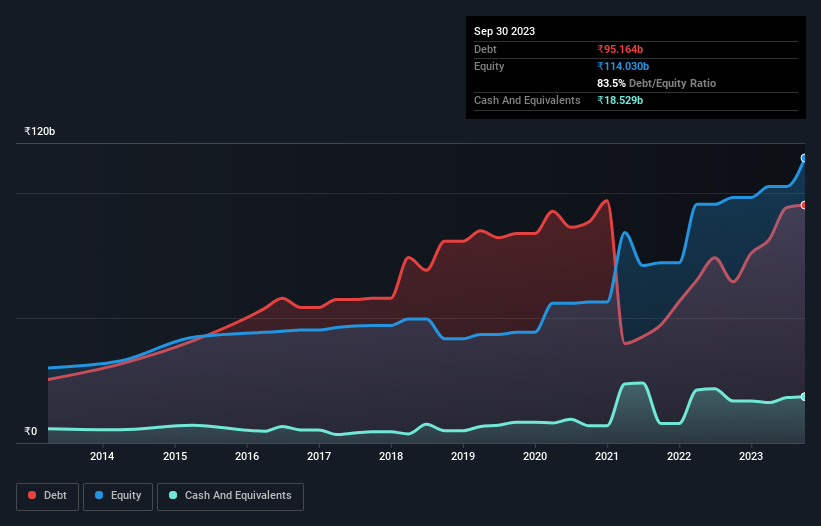Click the 2015 x-axis label

[x=175, y=456]
